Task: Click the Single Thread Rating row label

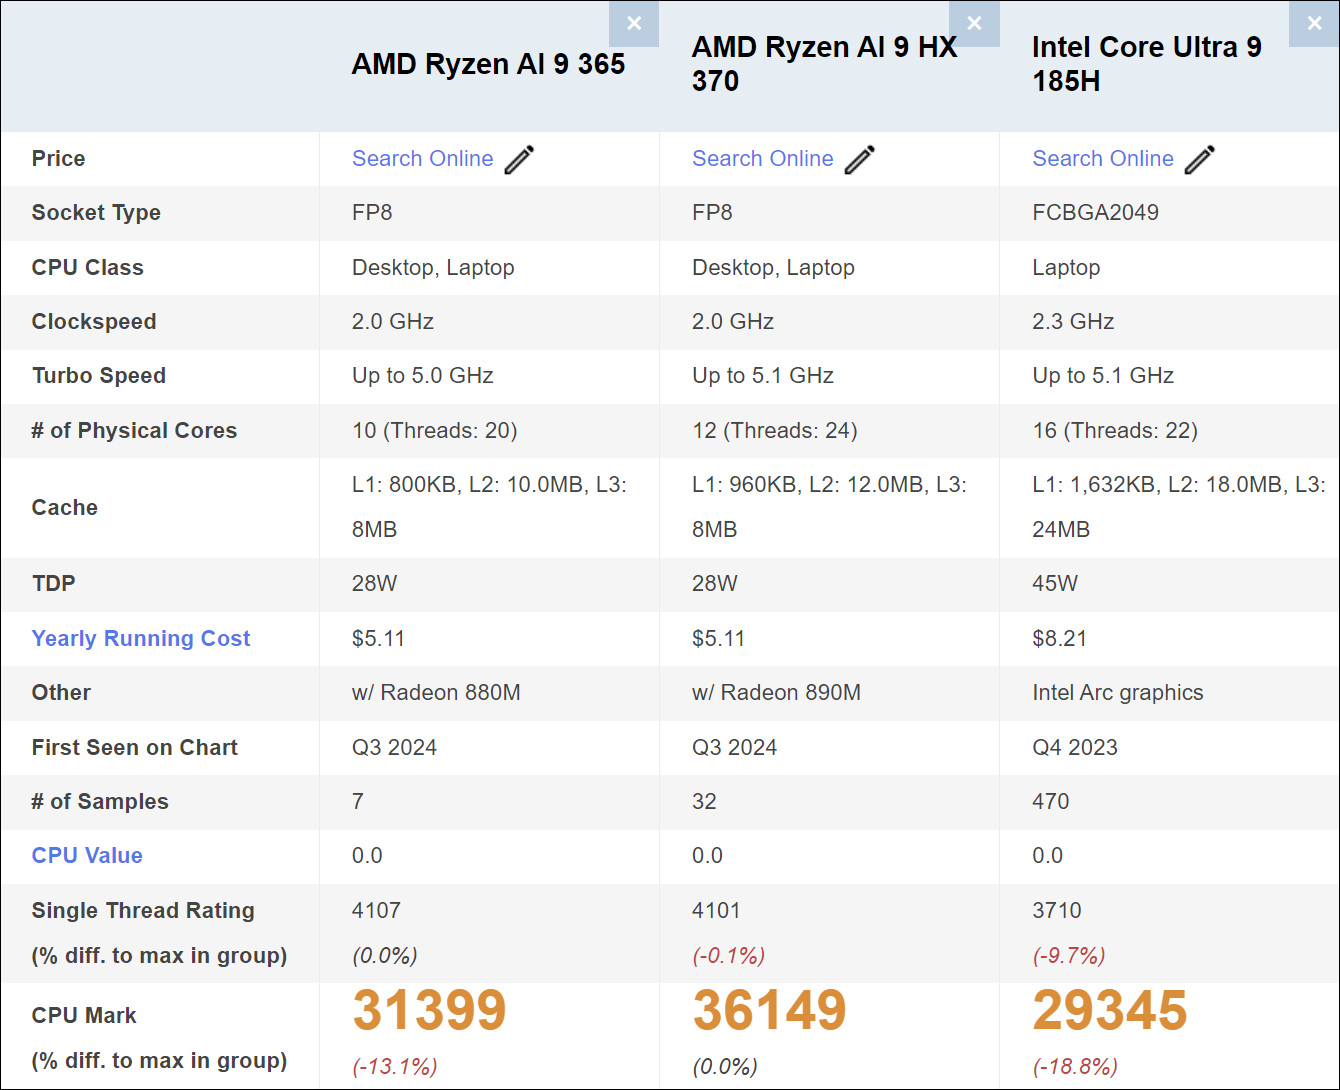Action: [143, 910]
